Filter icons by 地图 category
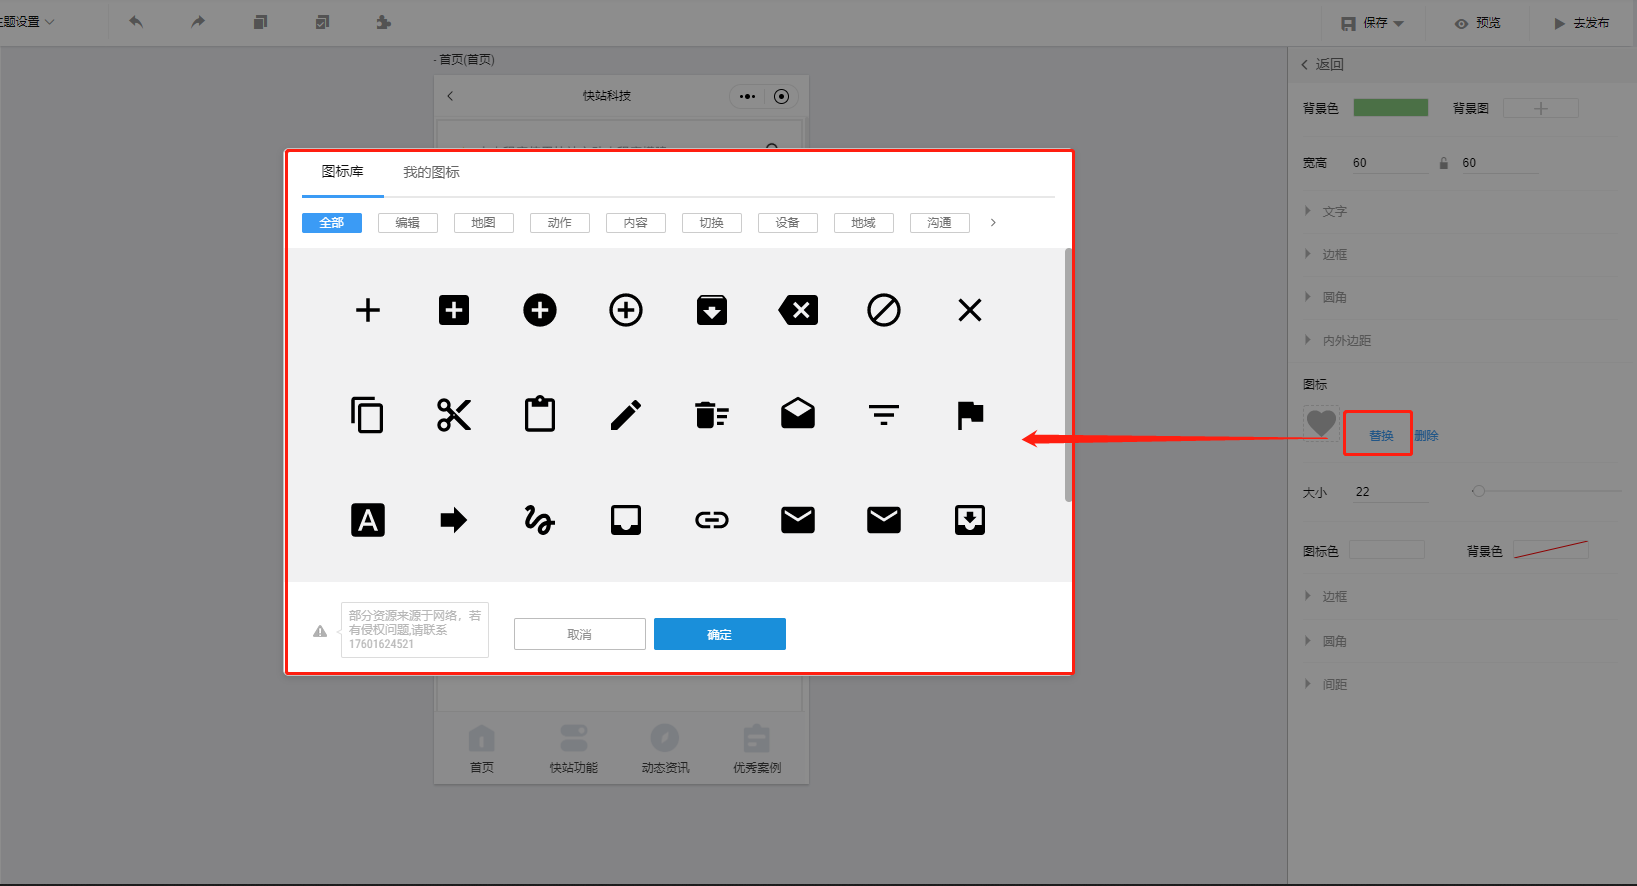 [483, 223]
